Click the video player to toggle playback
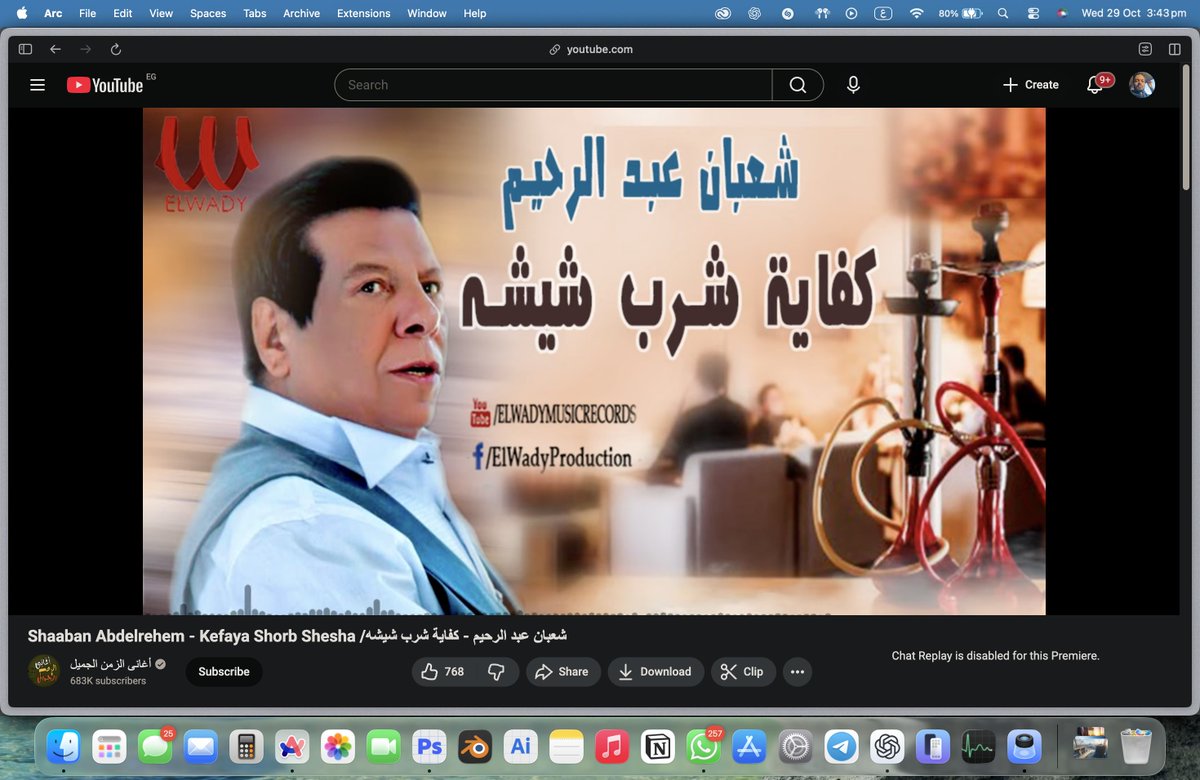Image resolution: width=1200 pixels, height=780 pixels. (594, 361)
